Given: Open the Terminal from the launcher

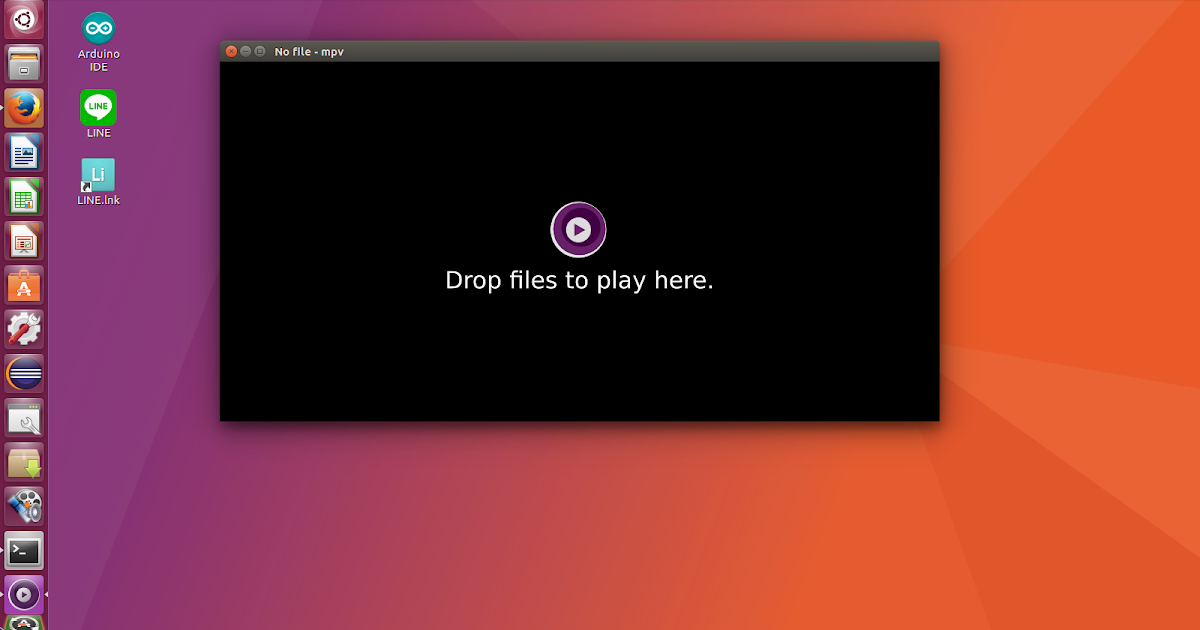Looking at the screenshot, I should coord(24,551).
